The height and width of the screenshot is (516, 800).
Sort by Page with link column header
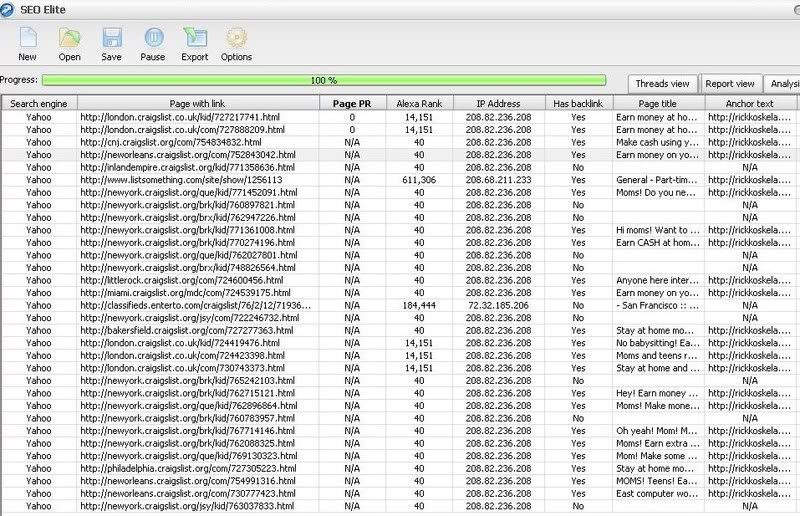tap(197, 104)
